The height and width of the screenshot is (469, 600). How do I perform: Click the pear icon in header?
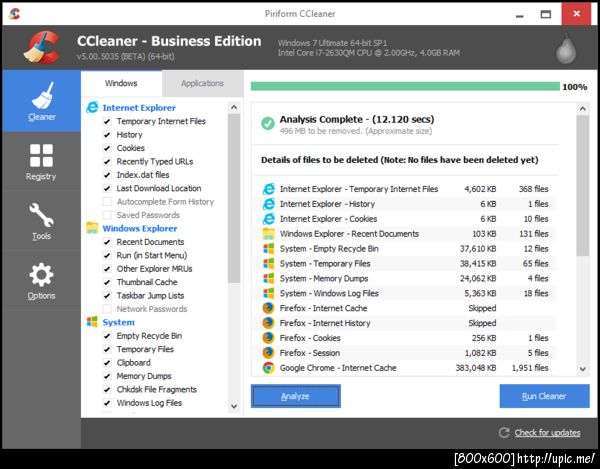pos(566,49)
